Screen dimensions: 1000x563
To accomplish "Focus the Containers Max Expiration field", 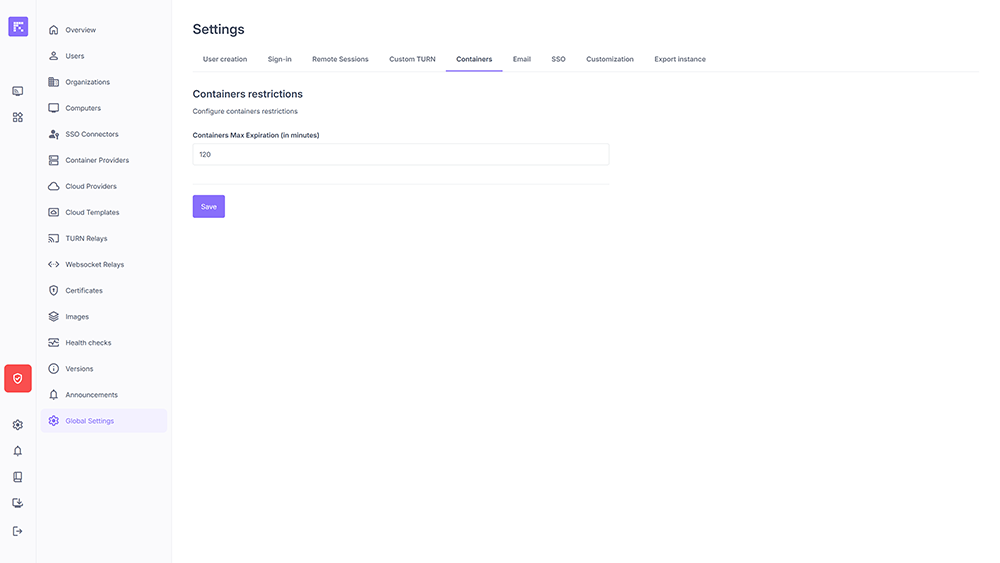I will (x=400, y=154).
